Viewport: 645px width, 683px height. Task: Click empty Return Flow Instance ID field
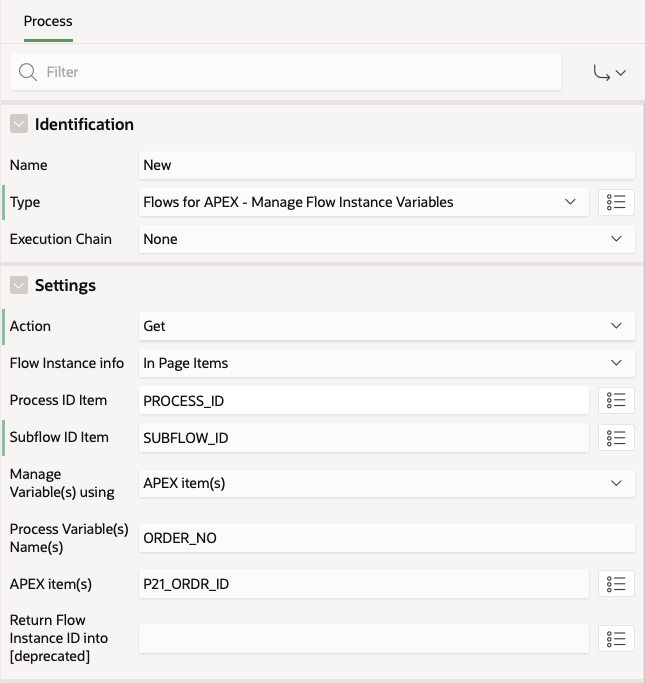pos(364,639)
